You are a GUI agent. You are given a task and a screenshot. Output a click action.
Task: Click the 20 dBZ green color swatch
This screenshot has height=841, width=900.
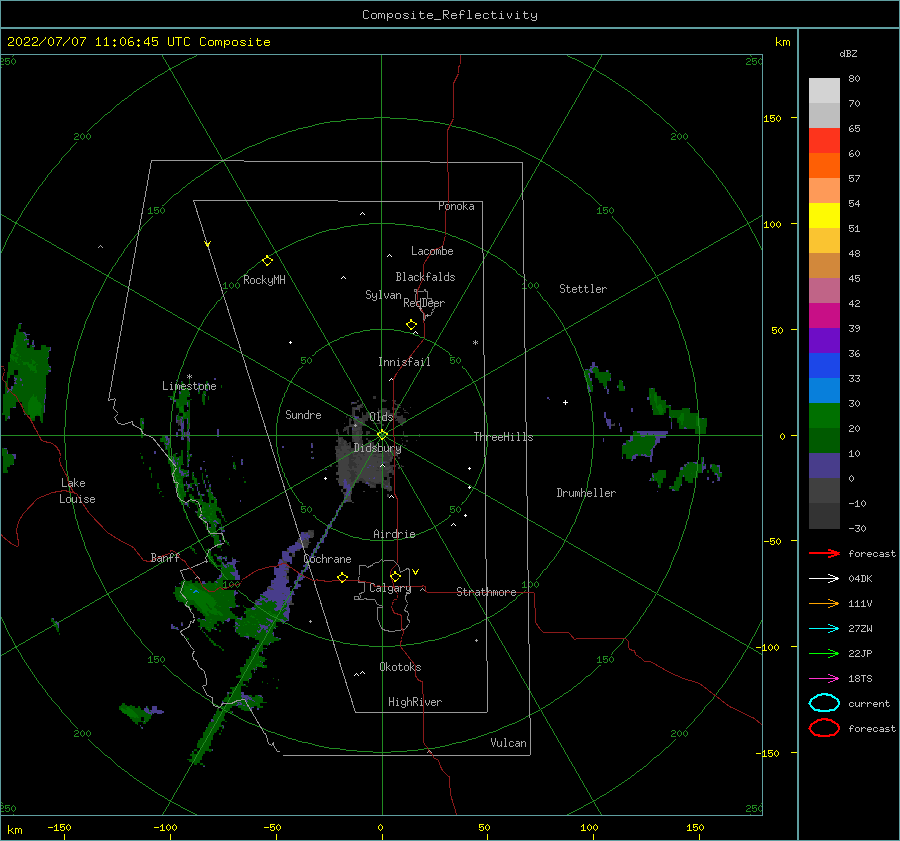click(824, 416)
